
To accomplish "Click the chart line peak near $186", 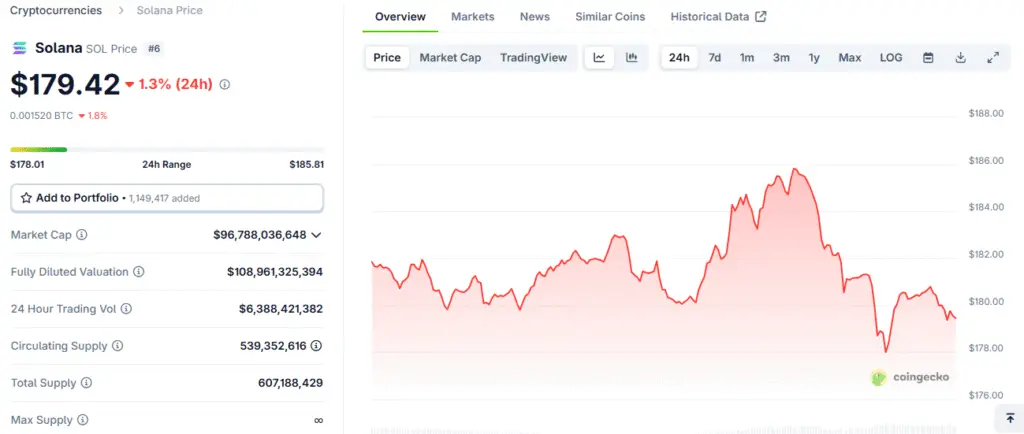I will 795,170.
